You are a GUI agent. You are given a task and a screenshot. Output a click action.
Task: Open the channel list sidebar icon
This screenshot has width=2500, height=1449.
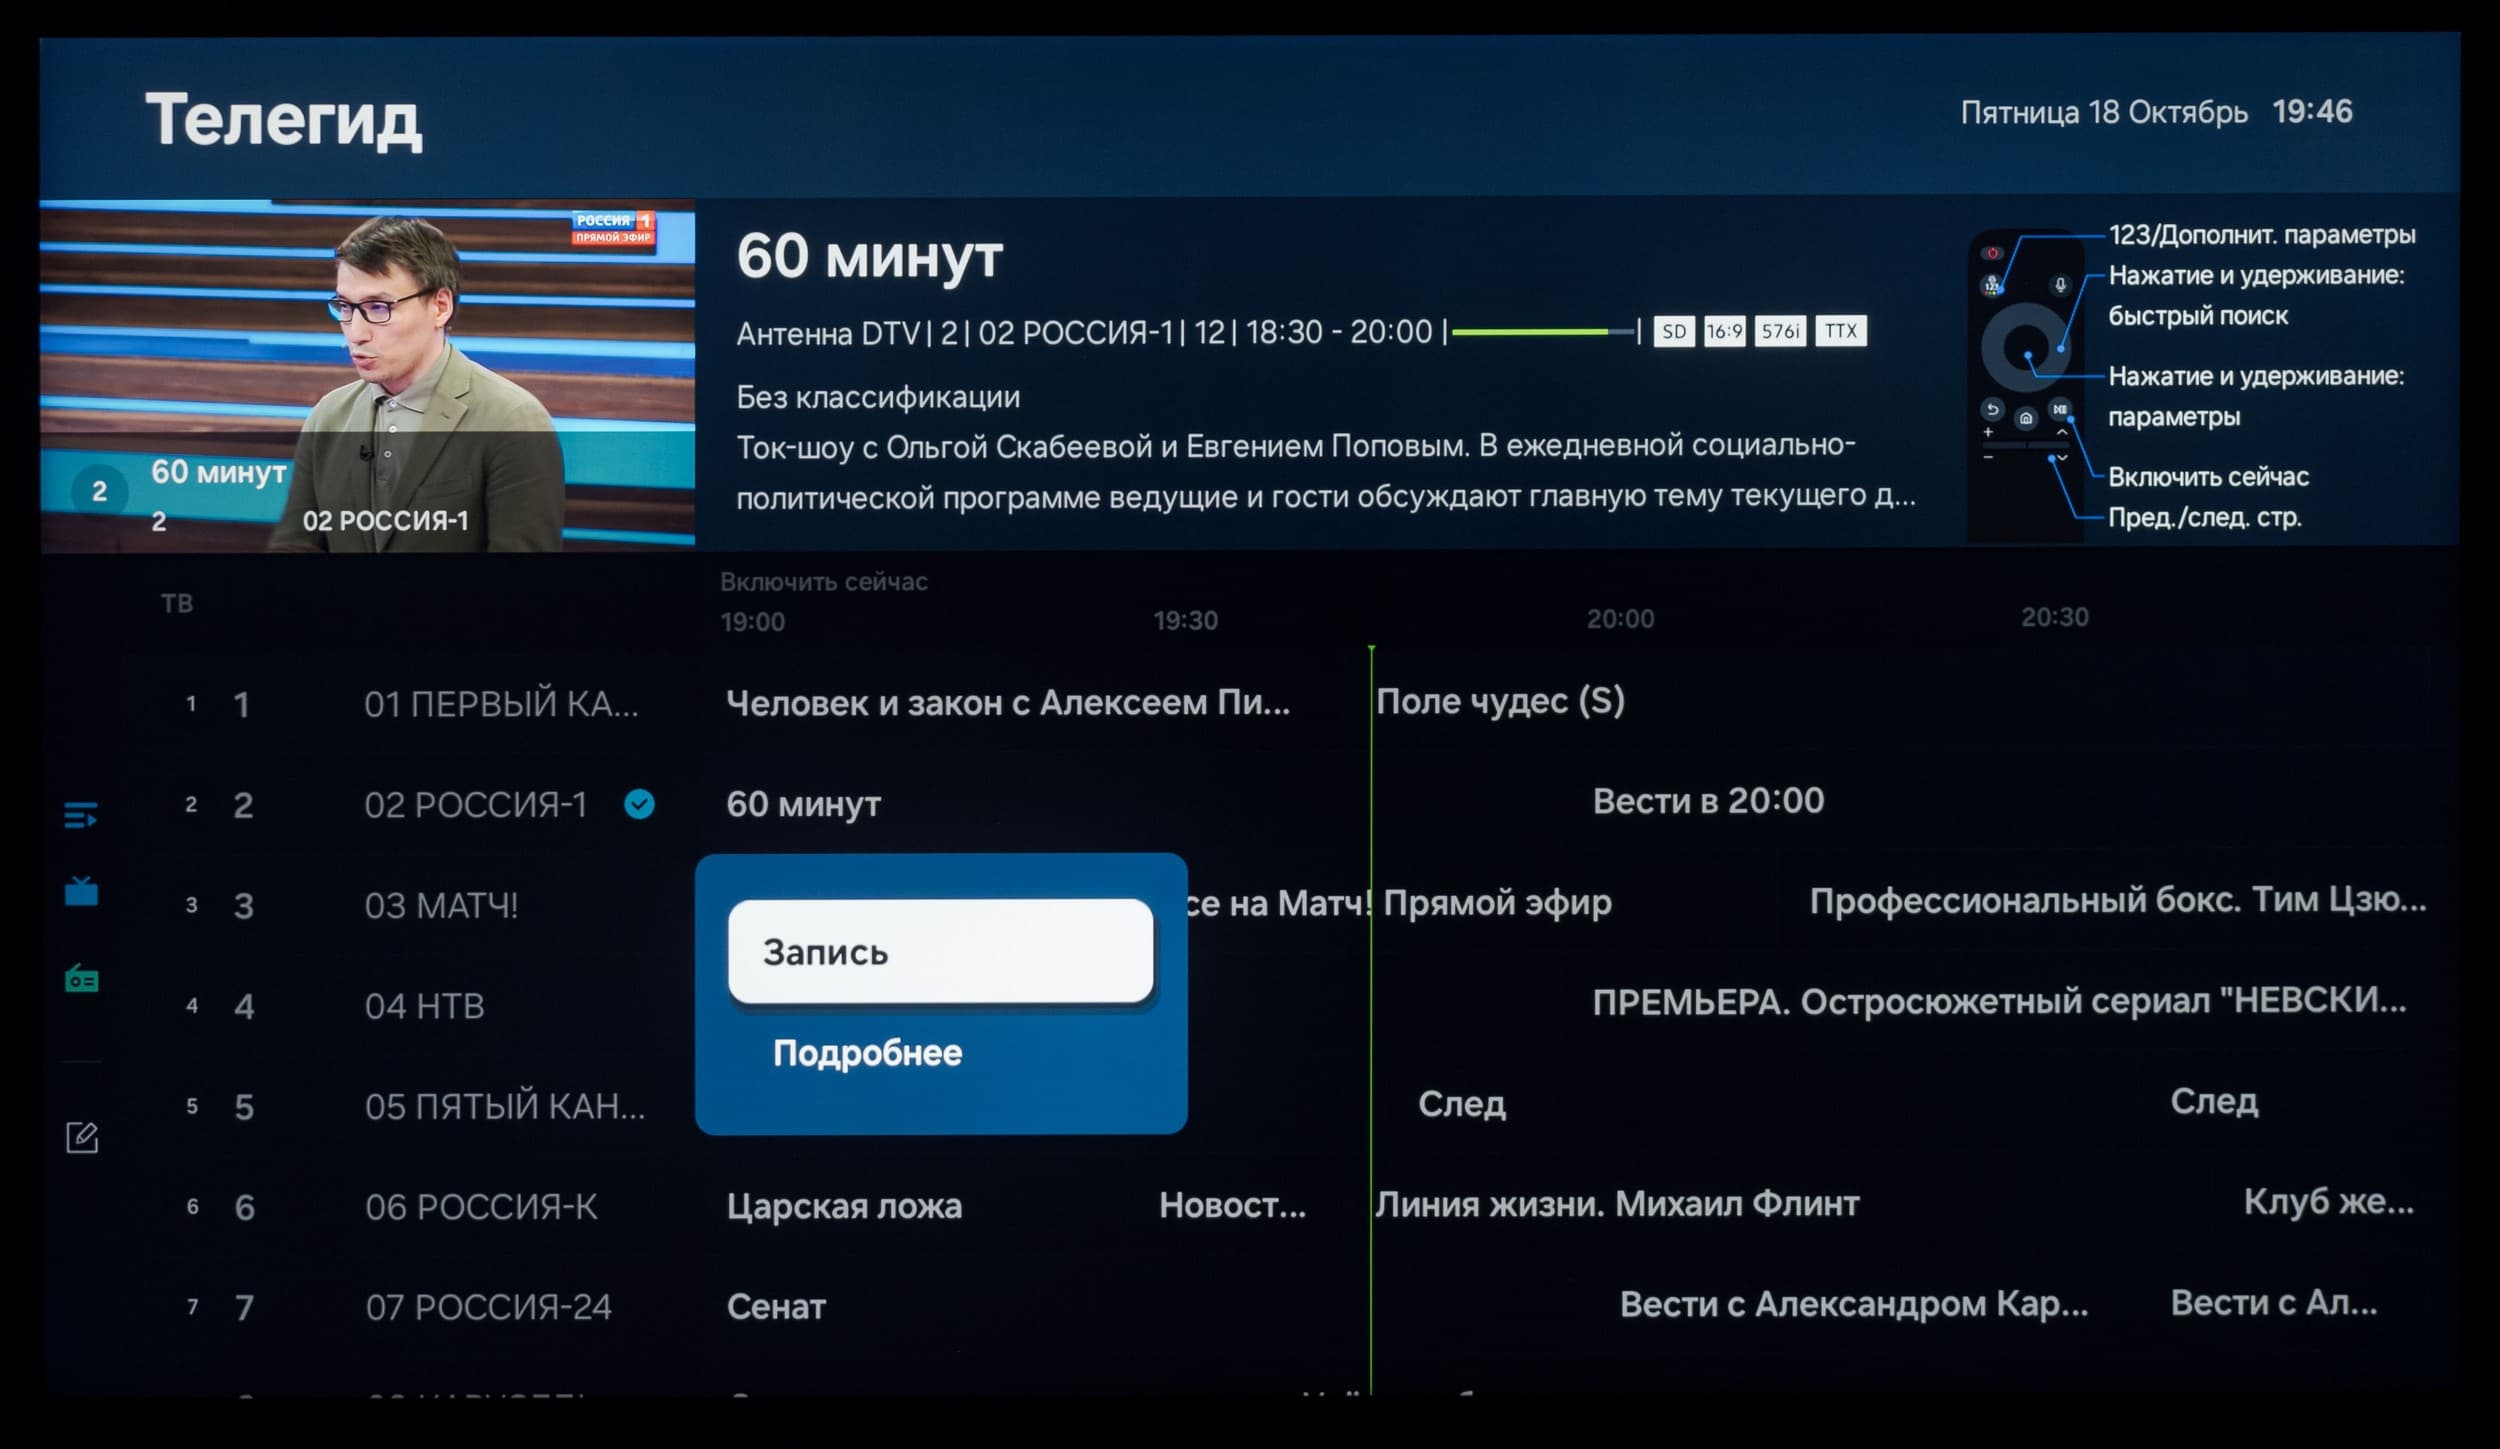81,815
